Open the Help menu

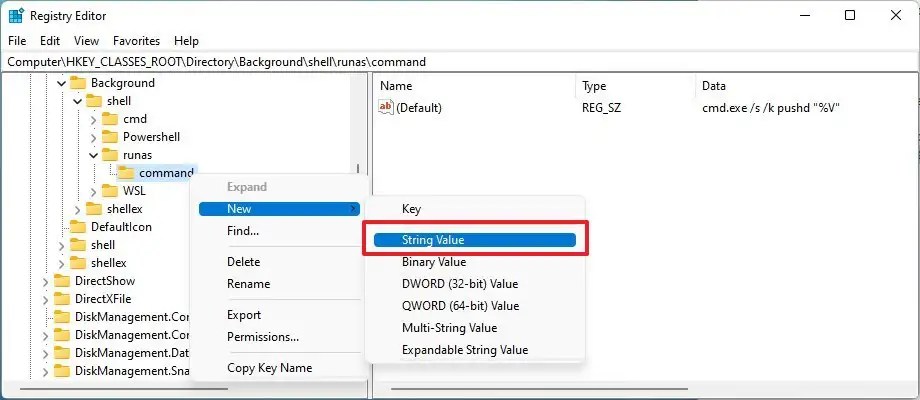coord(187,40)
